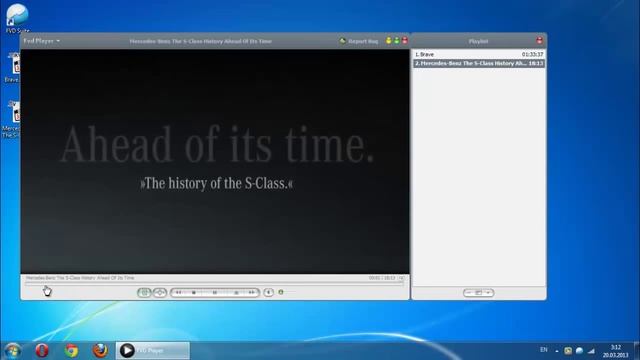Select the Brave desktop file icon
The height and width of the screenshot is (360, 640).
pos(12,67)
